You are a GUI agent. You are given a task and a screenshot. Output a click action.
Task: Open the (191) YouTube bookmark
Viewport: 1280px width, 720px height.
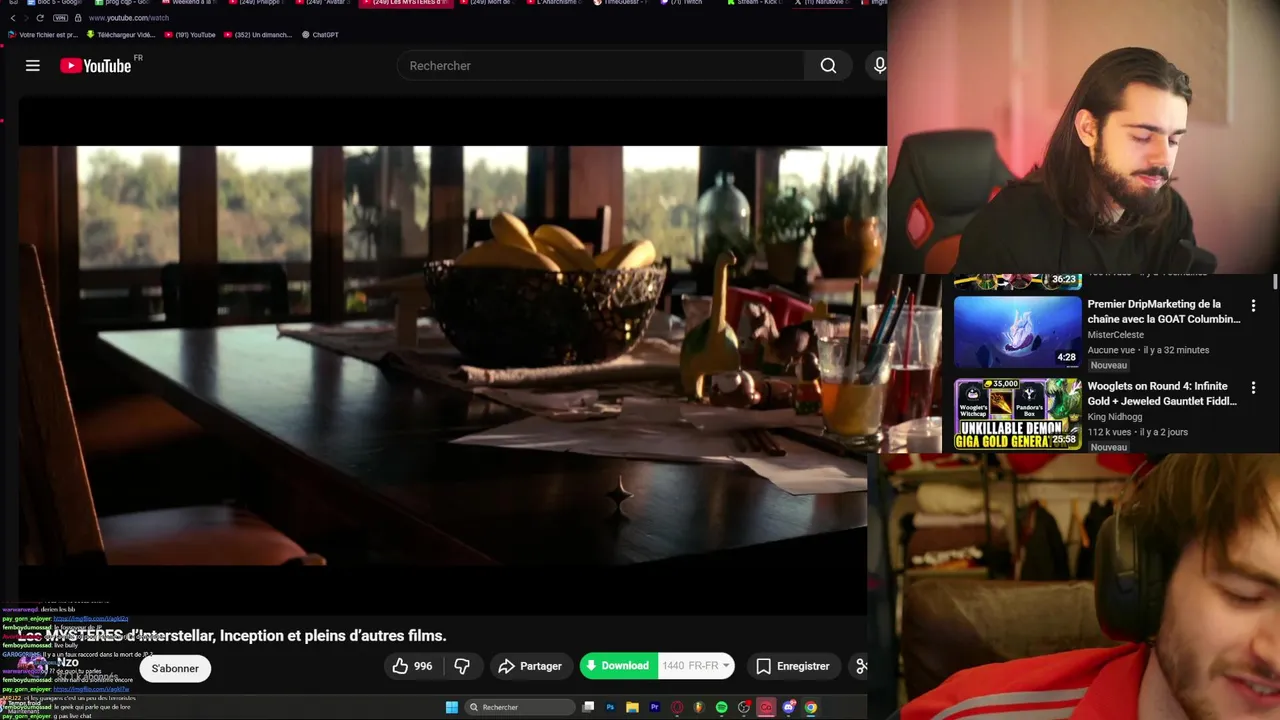pyautogui.click(x=190, y=35)
